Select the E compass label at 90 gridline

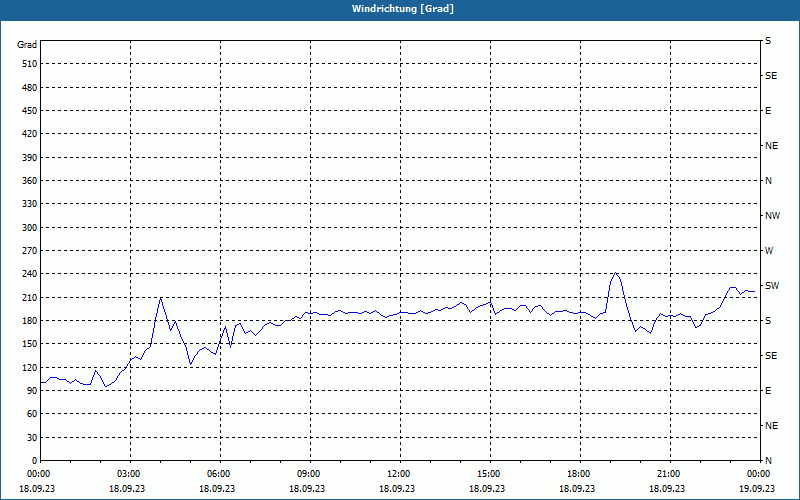tap(768, 391)
